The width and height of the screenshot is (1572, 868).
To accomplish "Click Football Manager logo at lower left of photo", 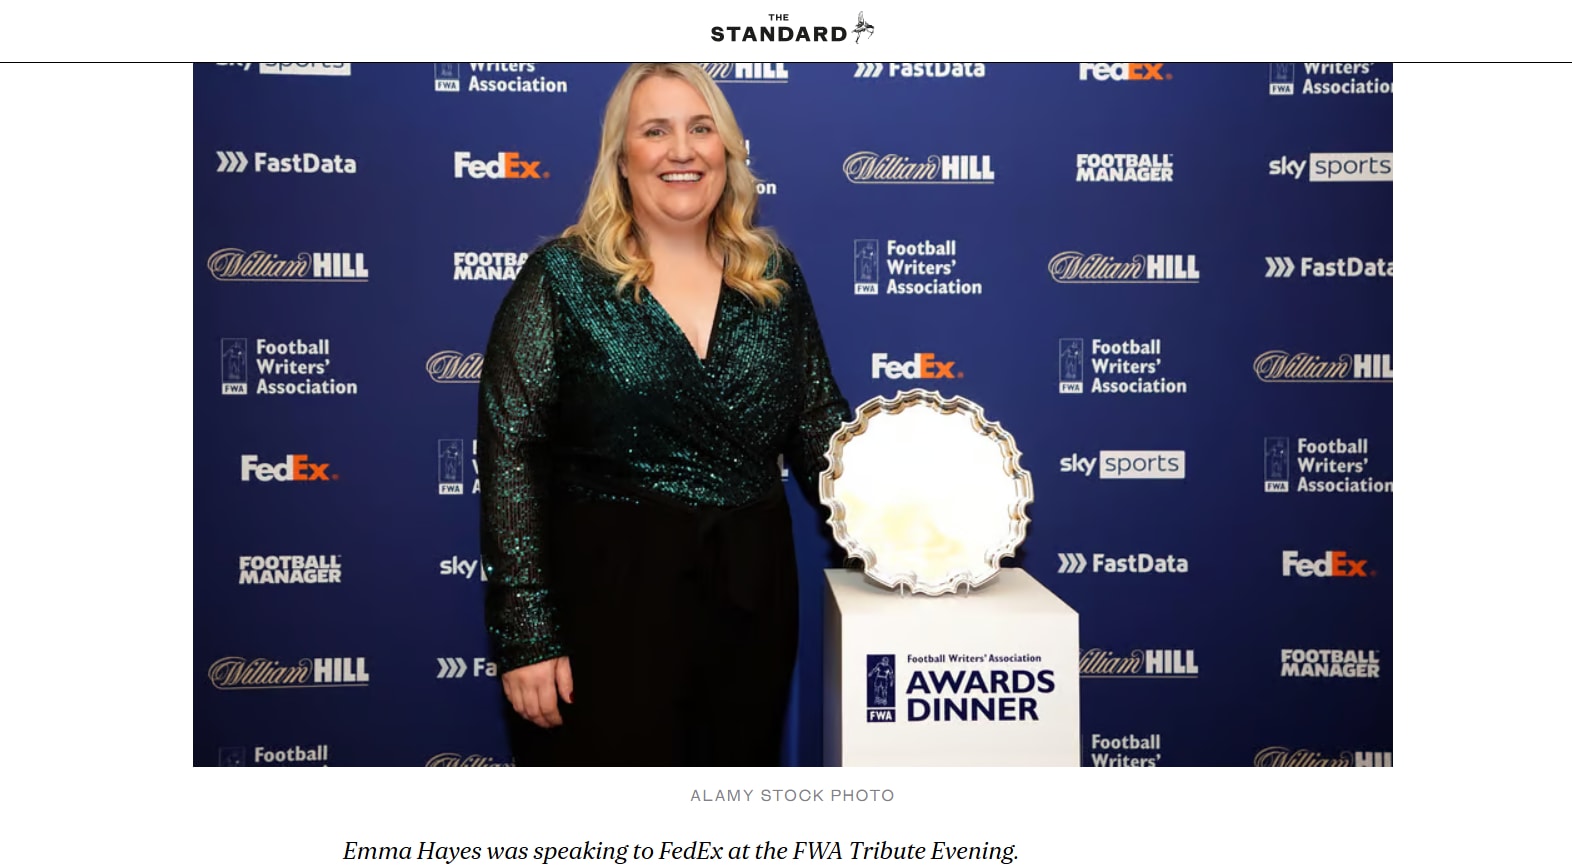I will click(290, 569).
